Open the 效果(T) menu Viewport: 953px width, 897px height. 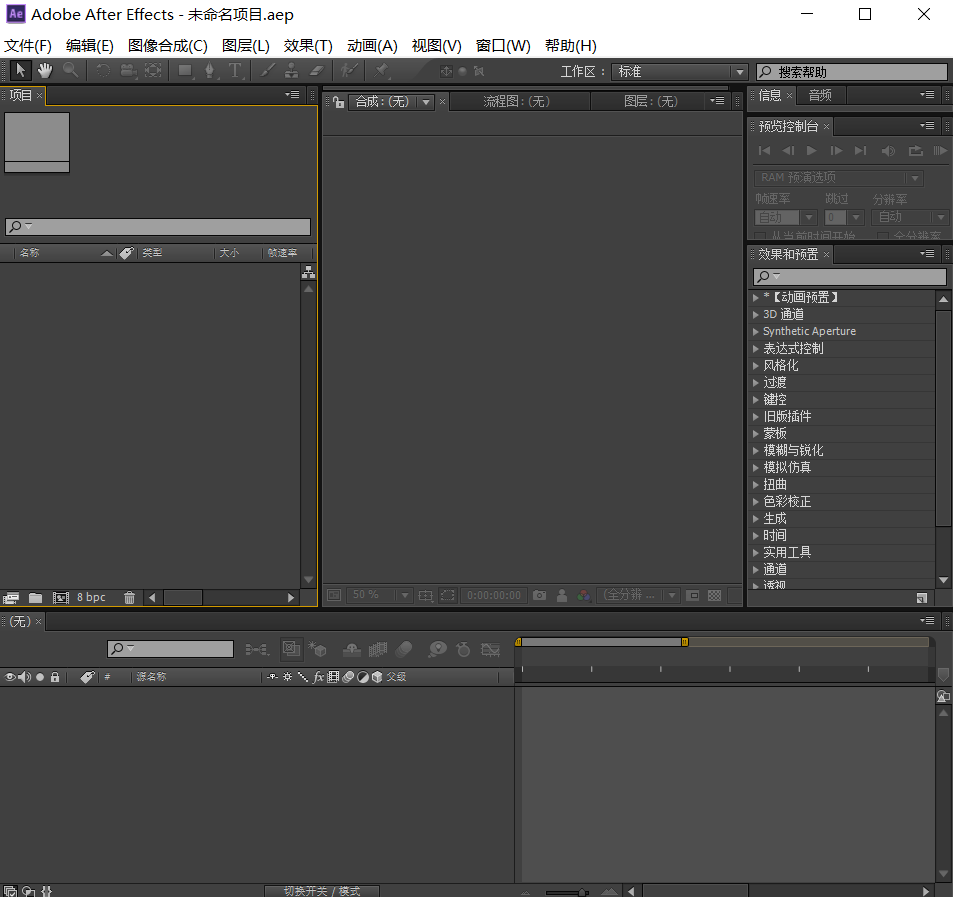[x=308, y=46]
